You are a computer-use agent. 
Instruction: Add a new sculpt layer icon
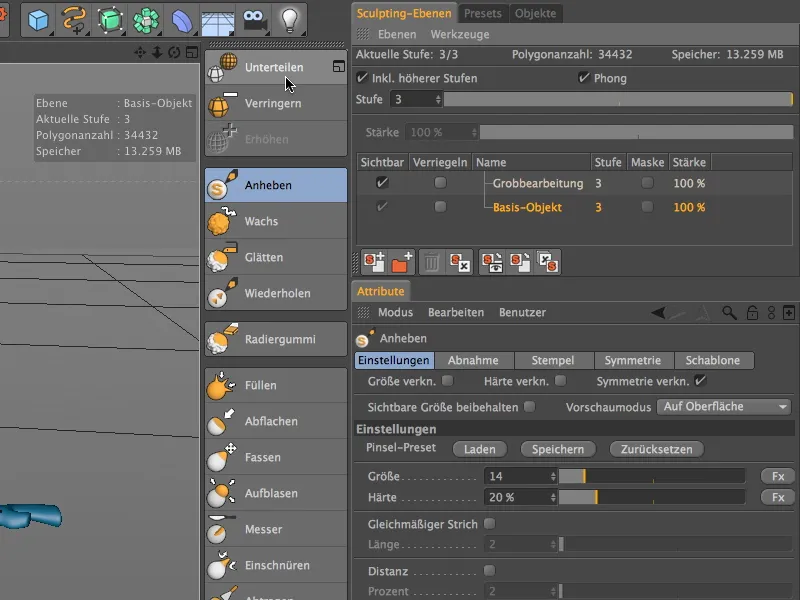click(x=374, y=262)
